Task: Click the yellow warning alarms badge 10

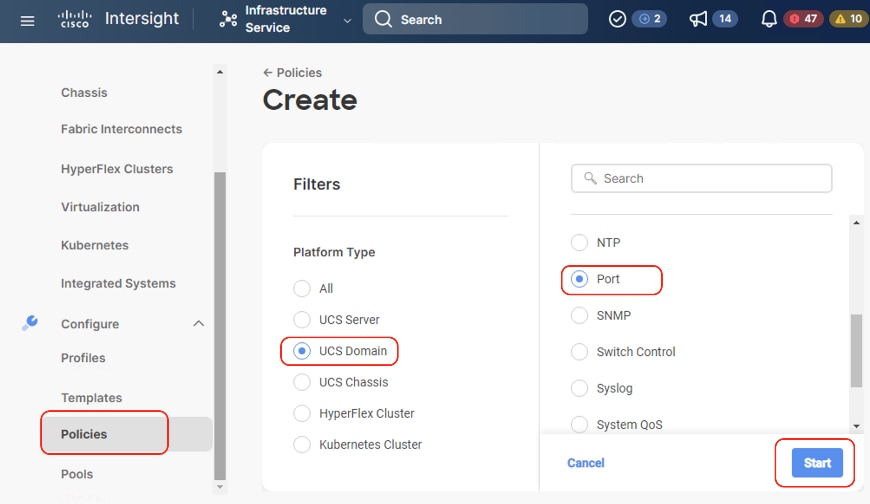Action: [849, 19]
